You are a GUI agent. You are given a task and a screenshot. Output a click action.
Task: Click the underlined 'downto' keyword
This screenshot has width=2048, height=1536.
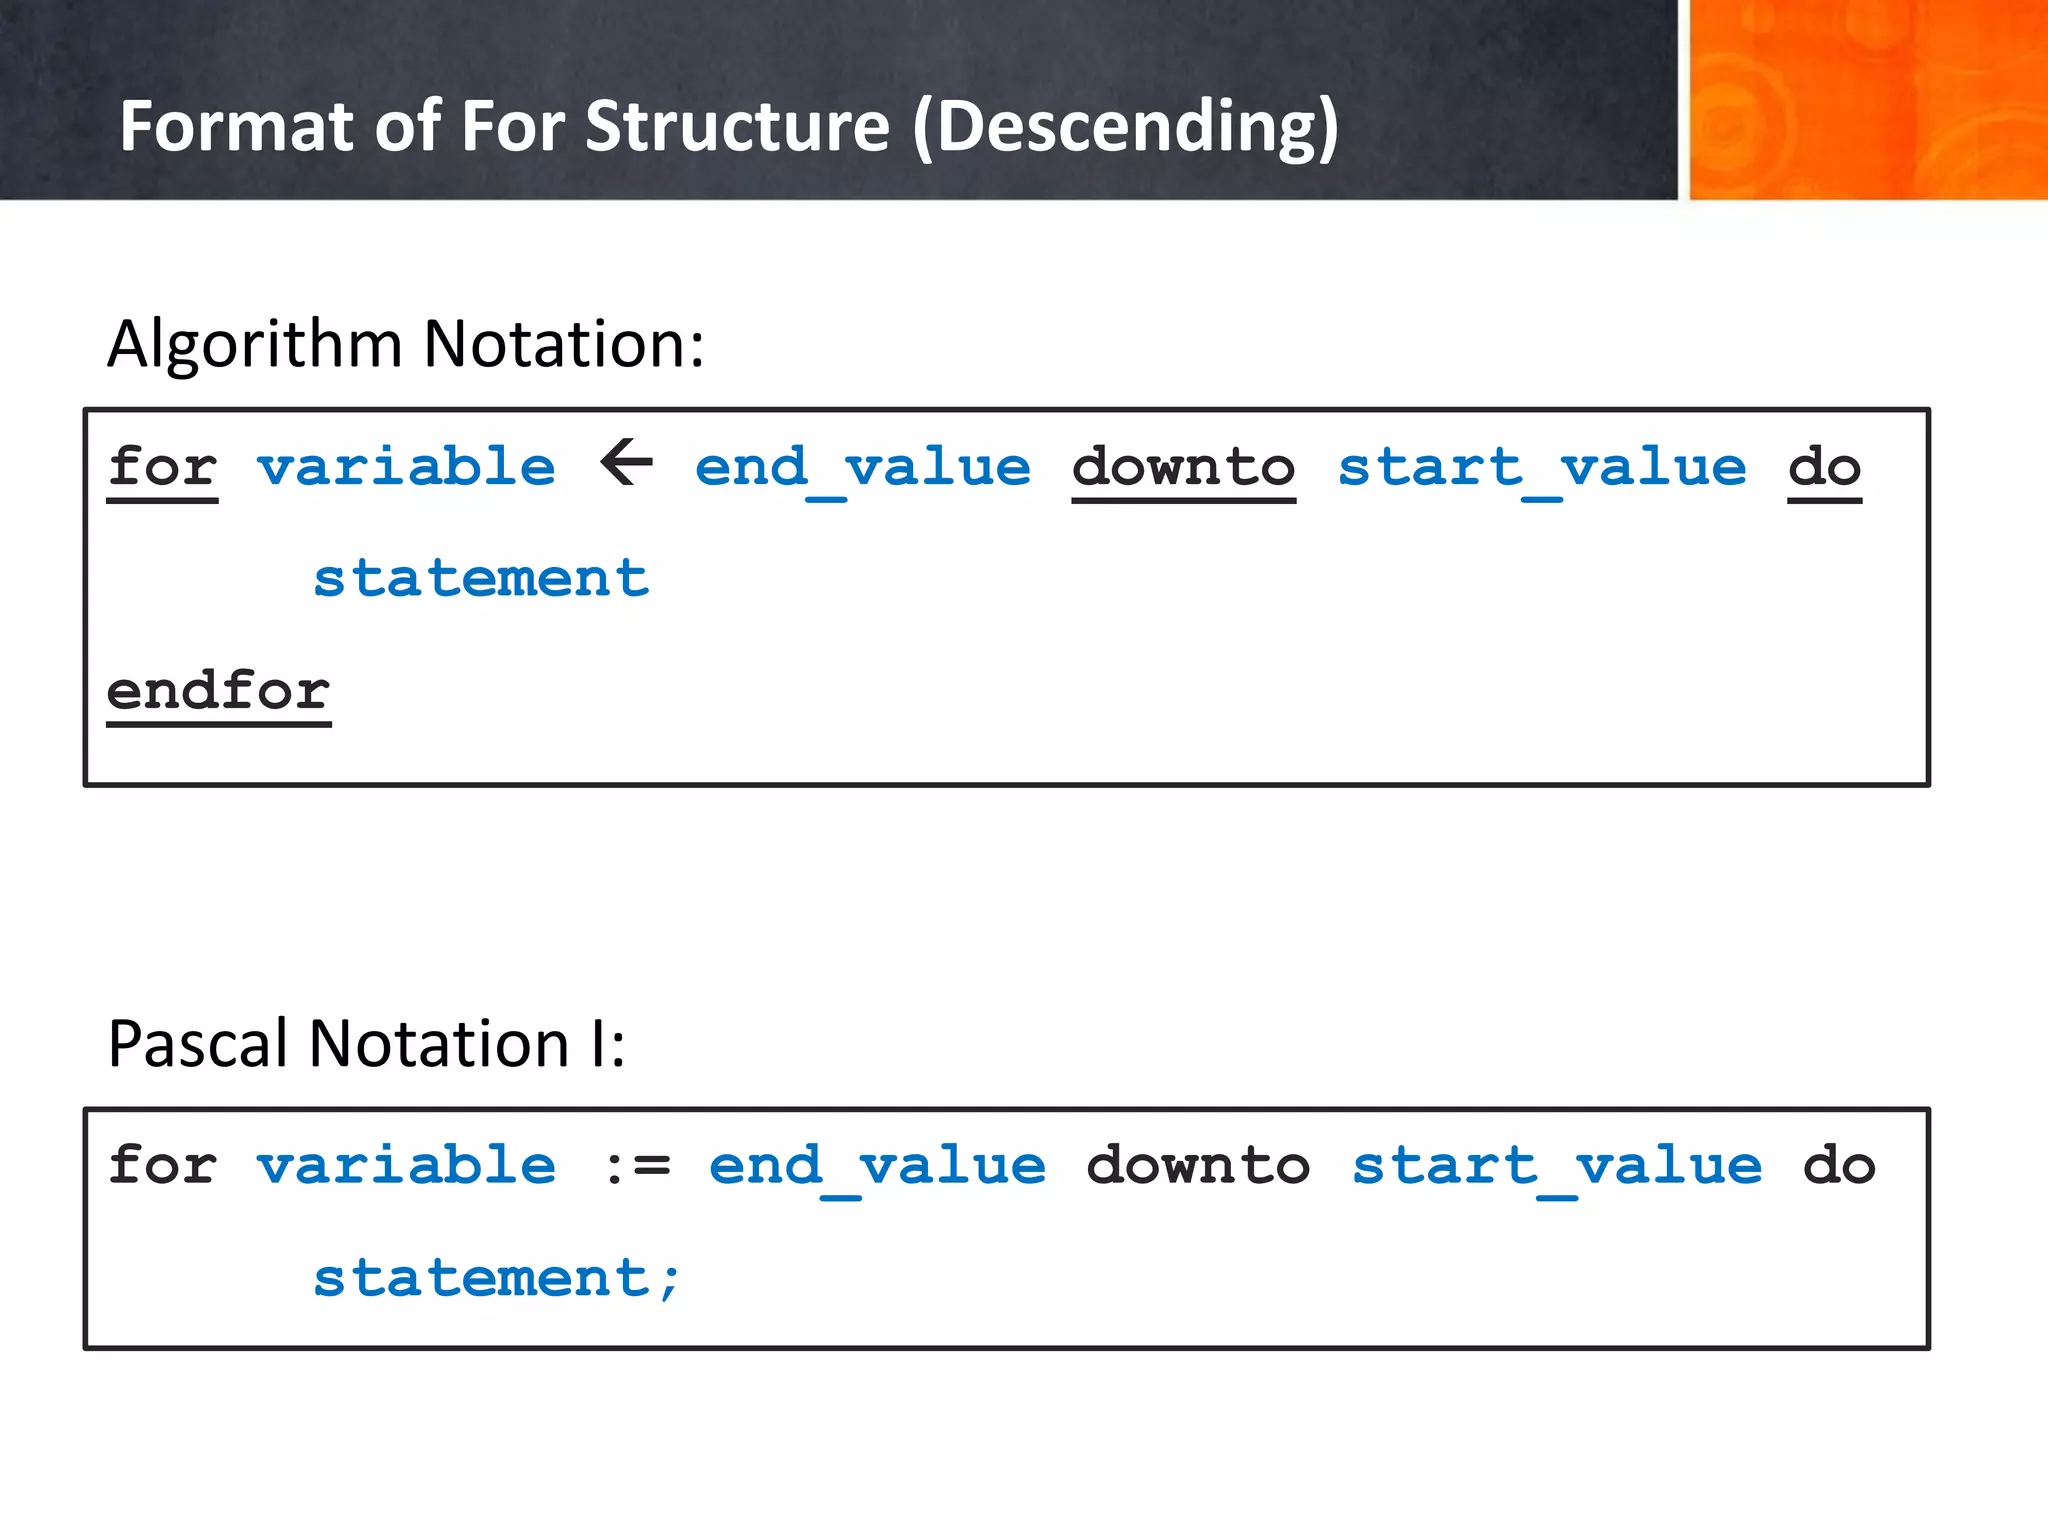click(x=1183, y=467)
